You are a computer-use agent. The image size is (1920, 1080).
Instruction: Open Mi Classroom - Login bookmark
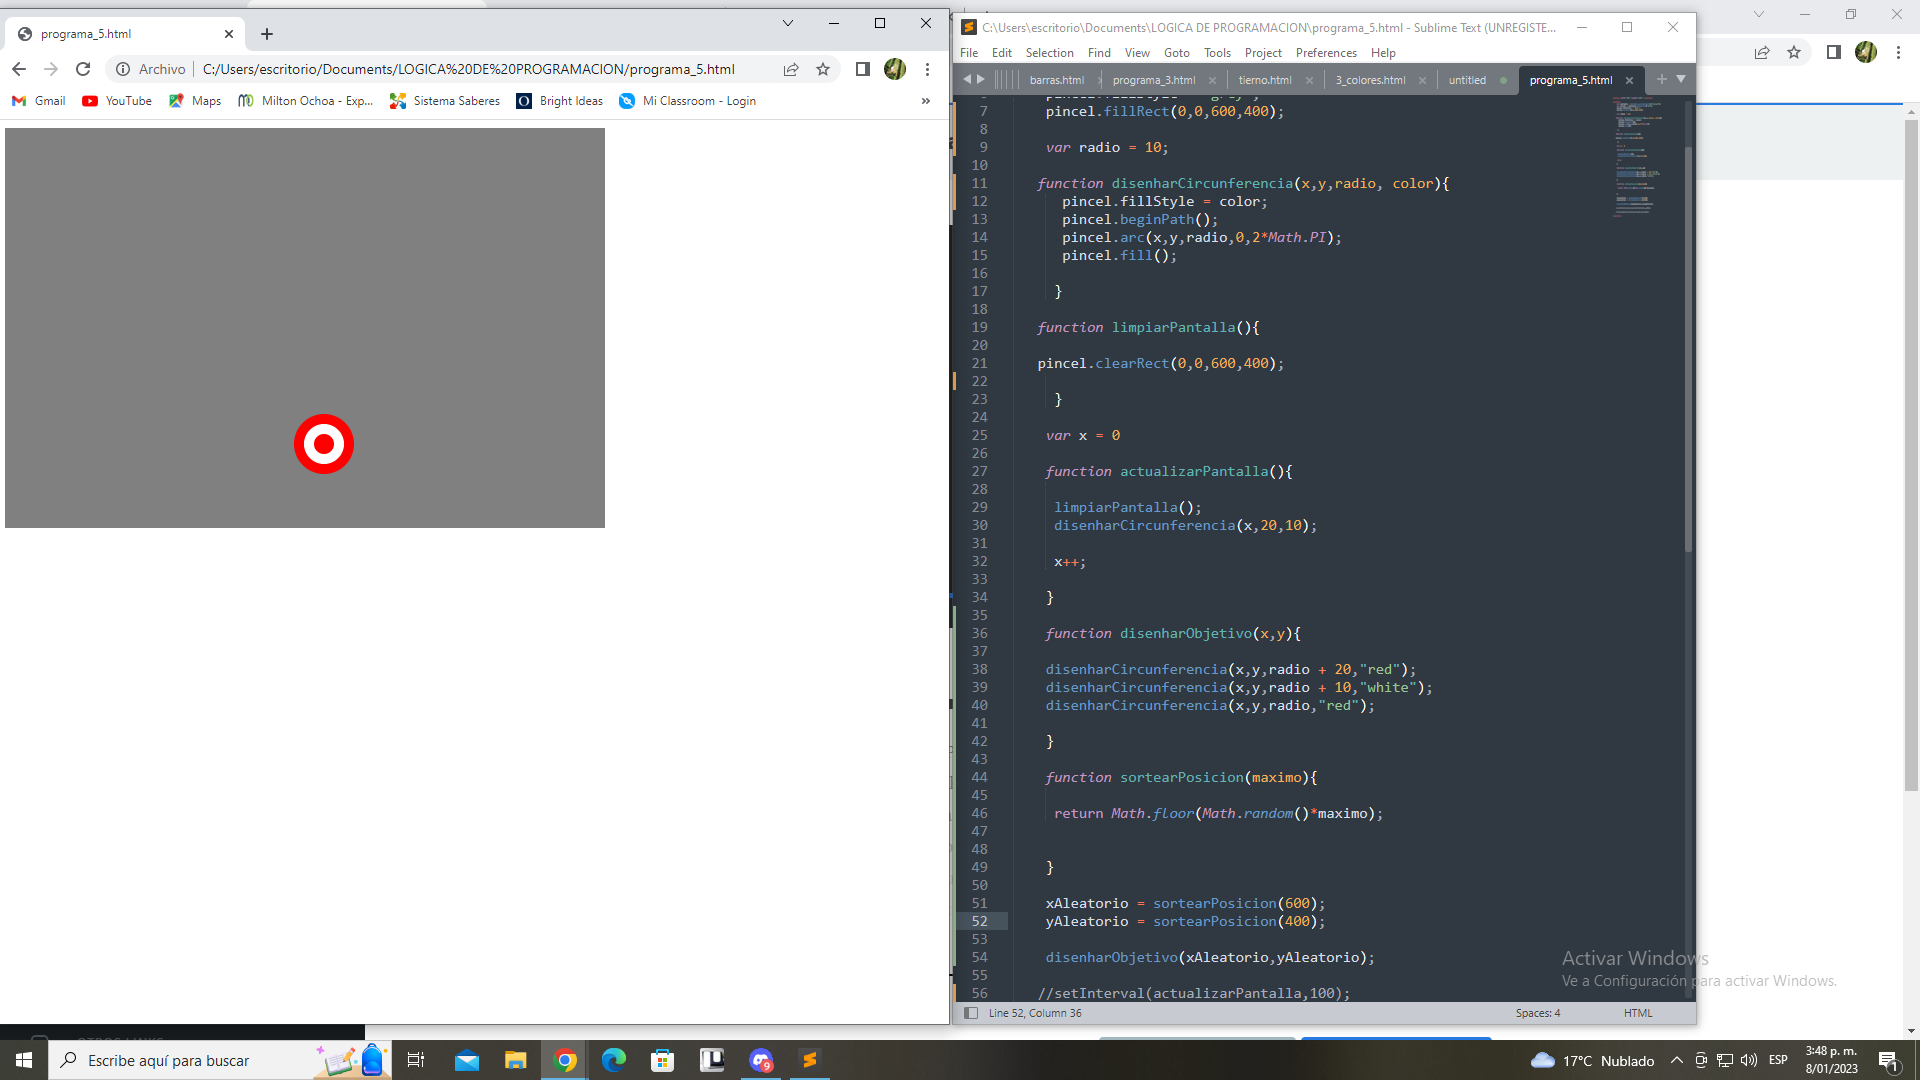pyautogui.click(x=688, y=101)
